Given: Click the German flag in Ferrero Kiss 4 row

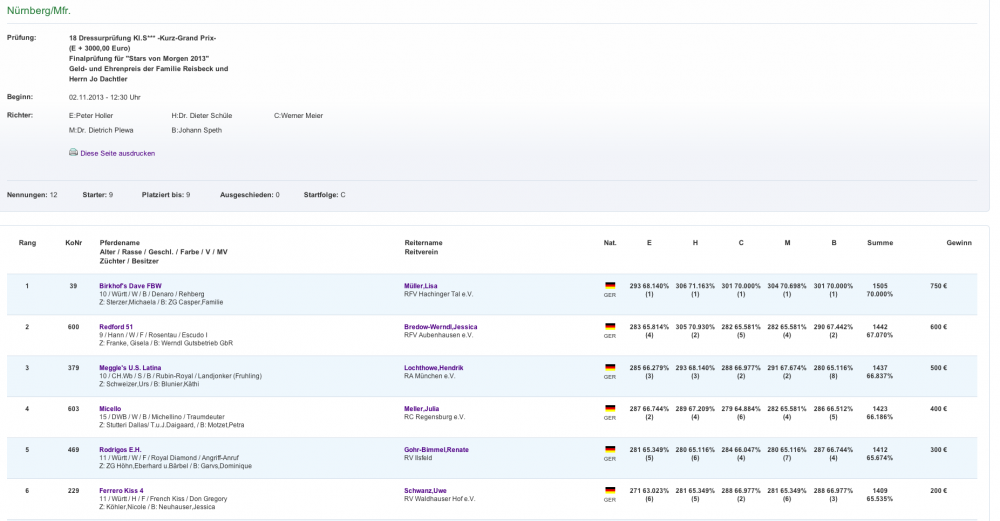Looking at the screenshot, I should pos(609,490).
